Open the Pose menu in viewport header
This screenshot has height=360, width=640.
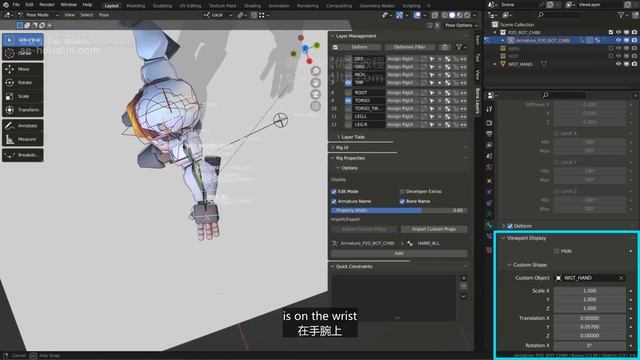[104, 15]
